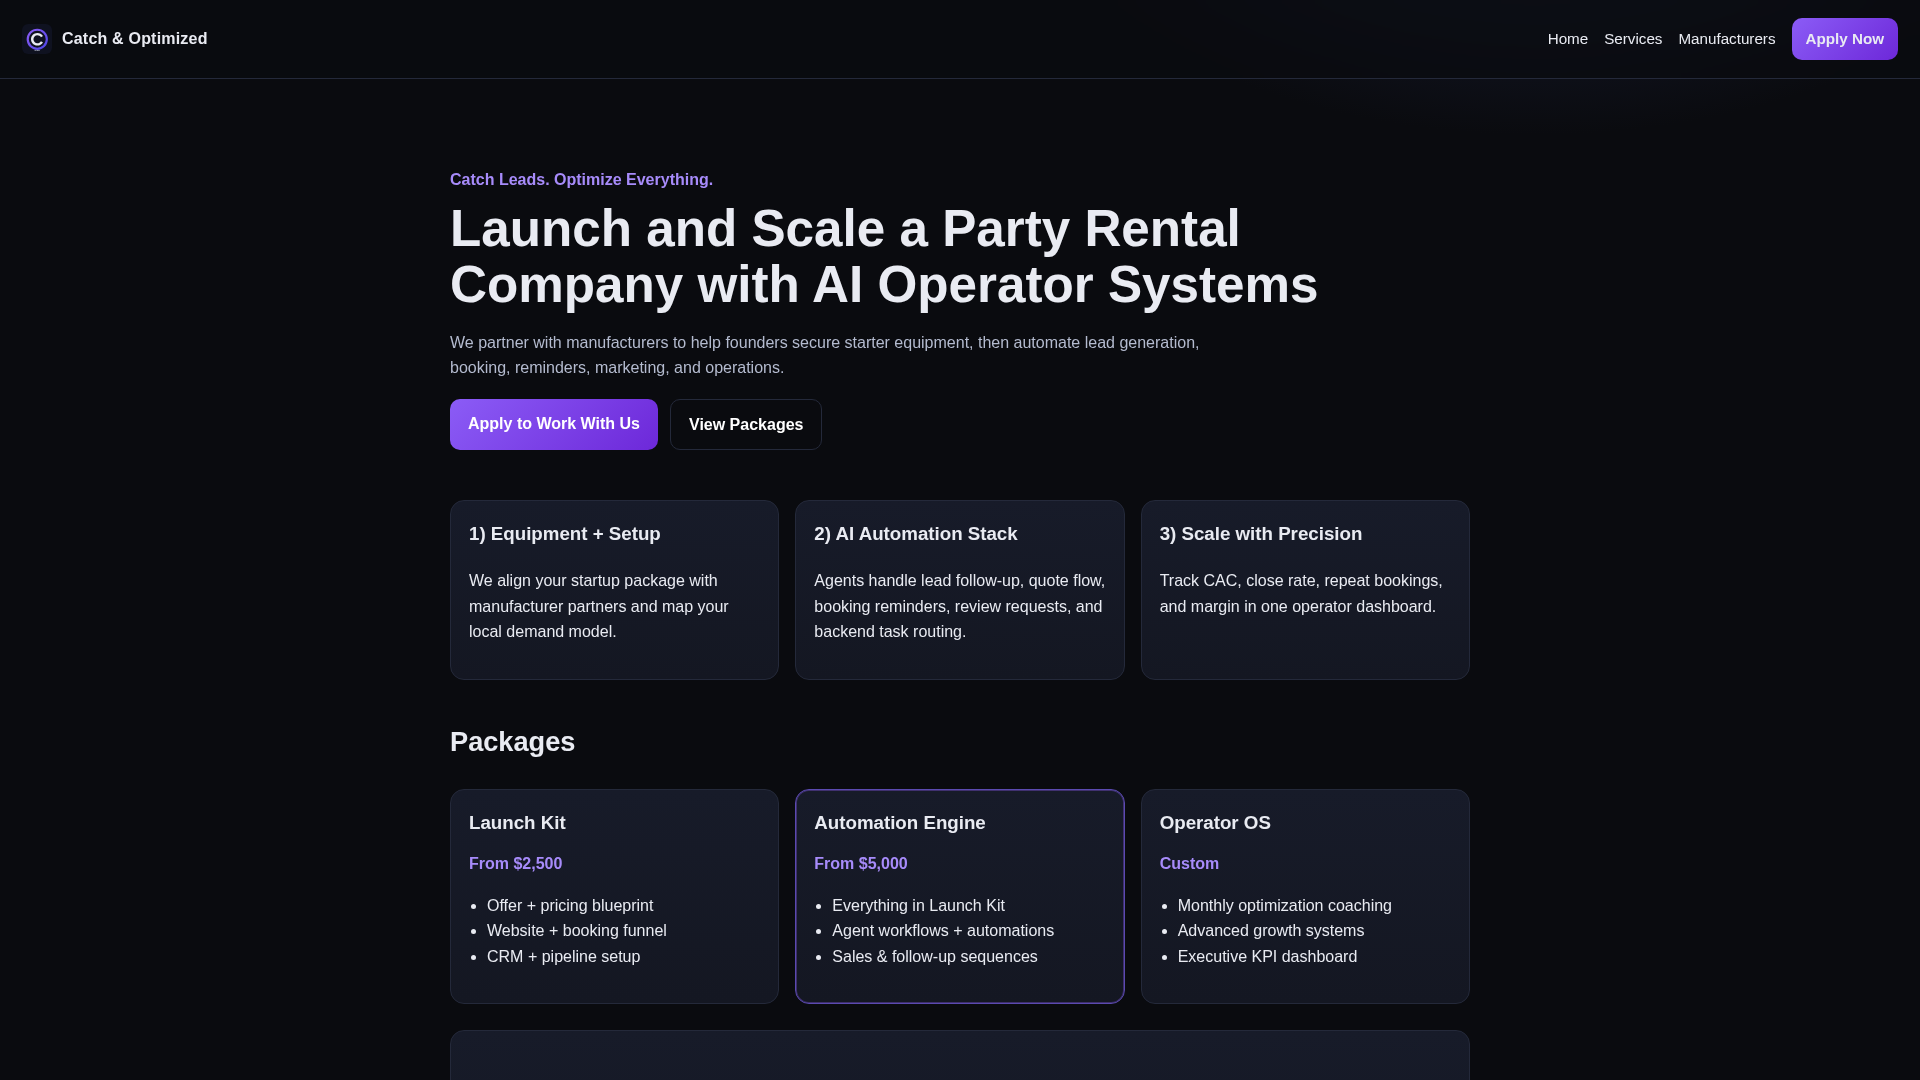
Task: Click the From $5,000 price
Action: point(860,864)
